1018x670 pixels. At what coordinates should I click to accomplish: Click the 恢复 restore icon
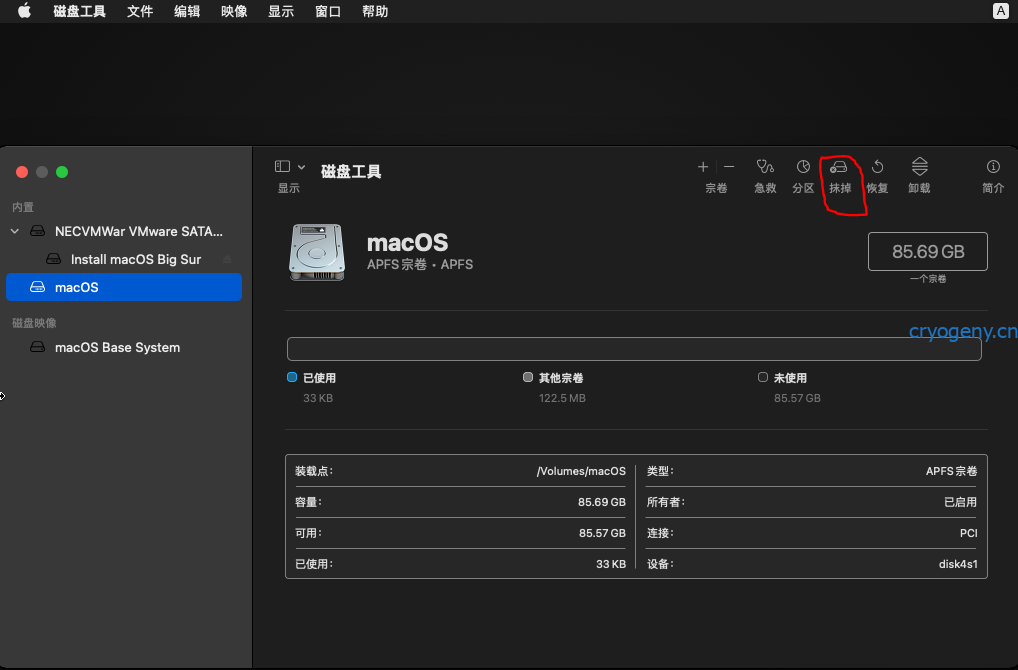877,167
